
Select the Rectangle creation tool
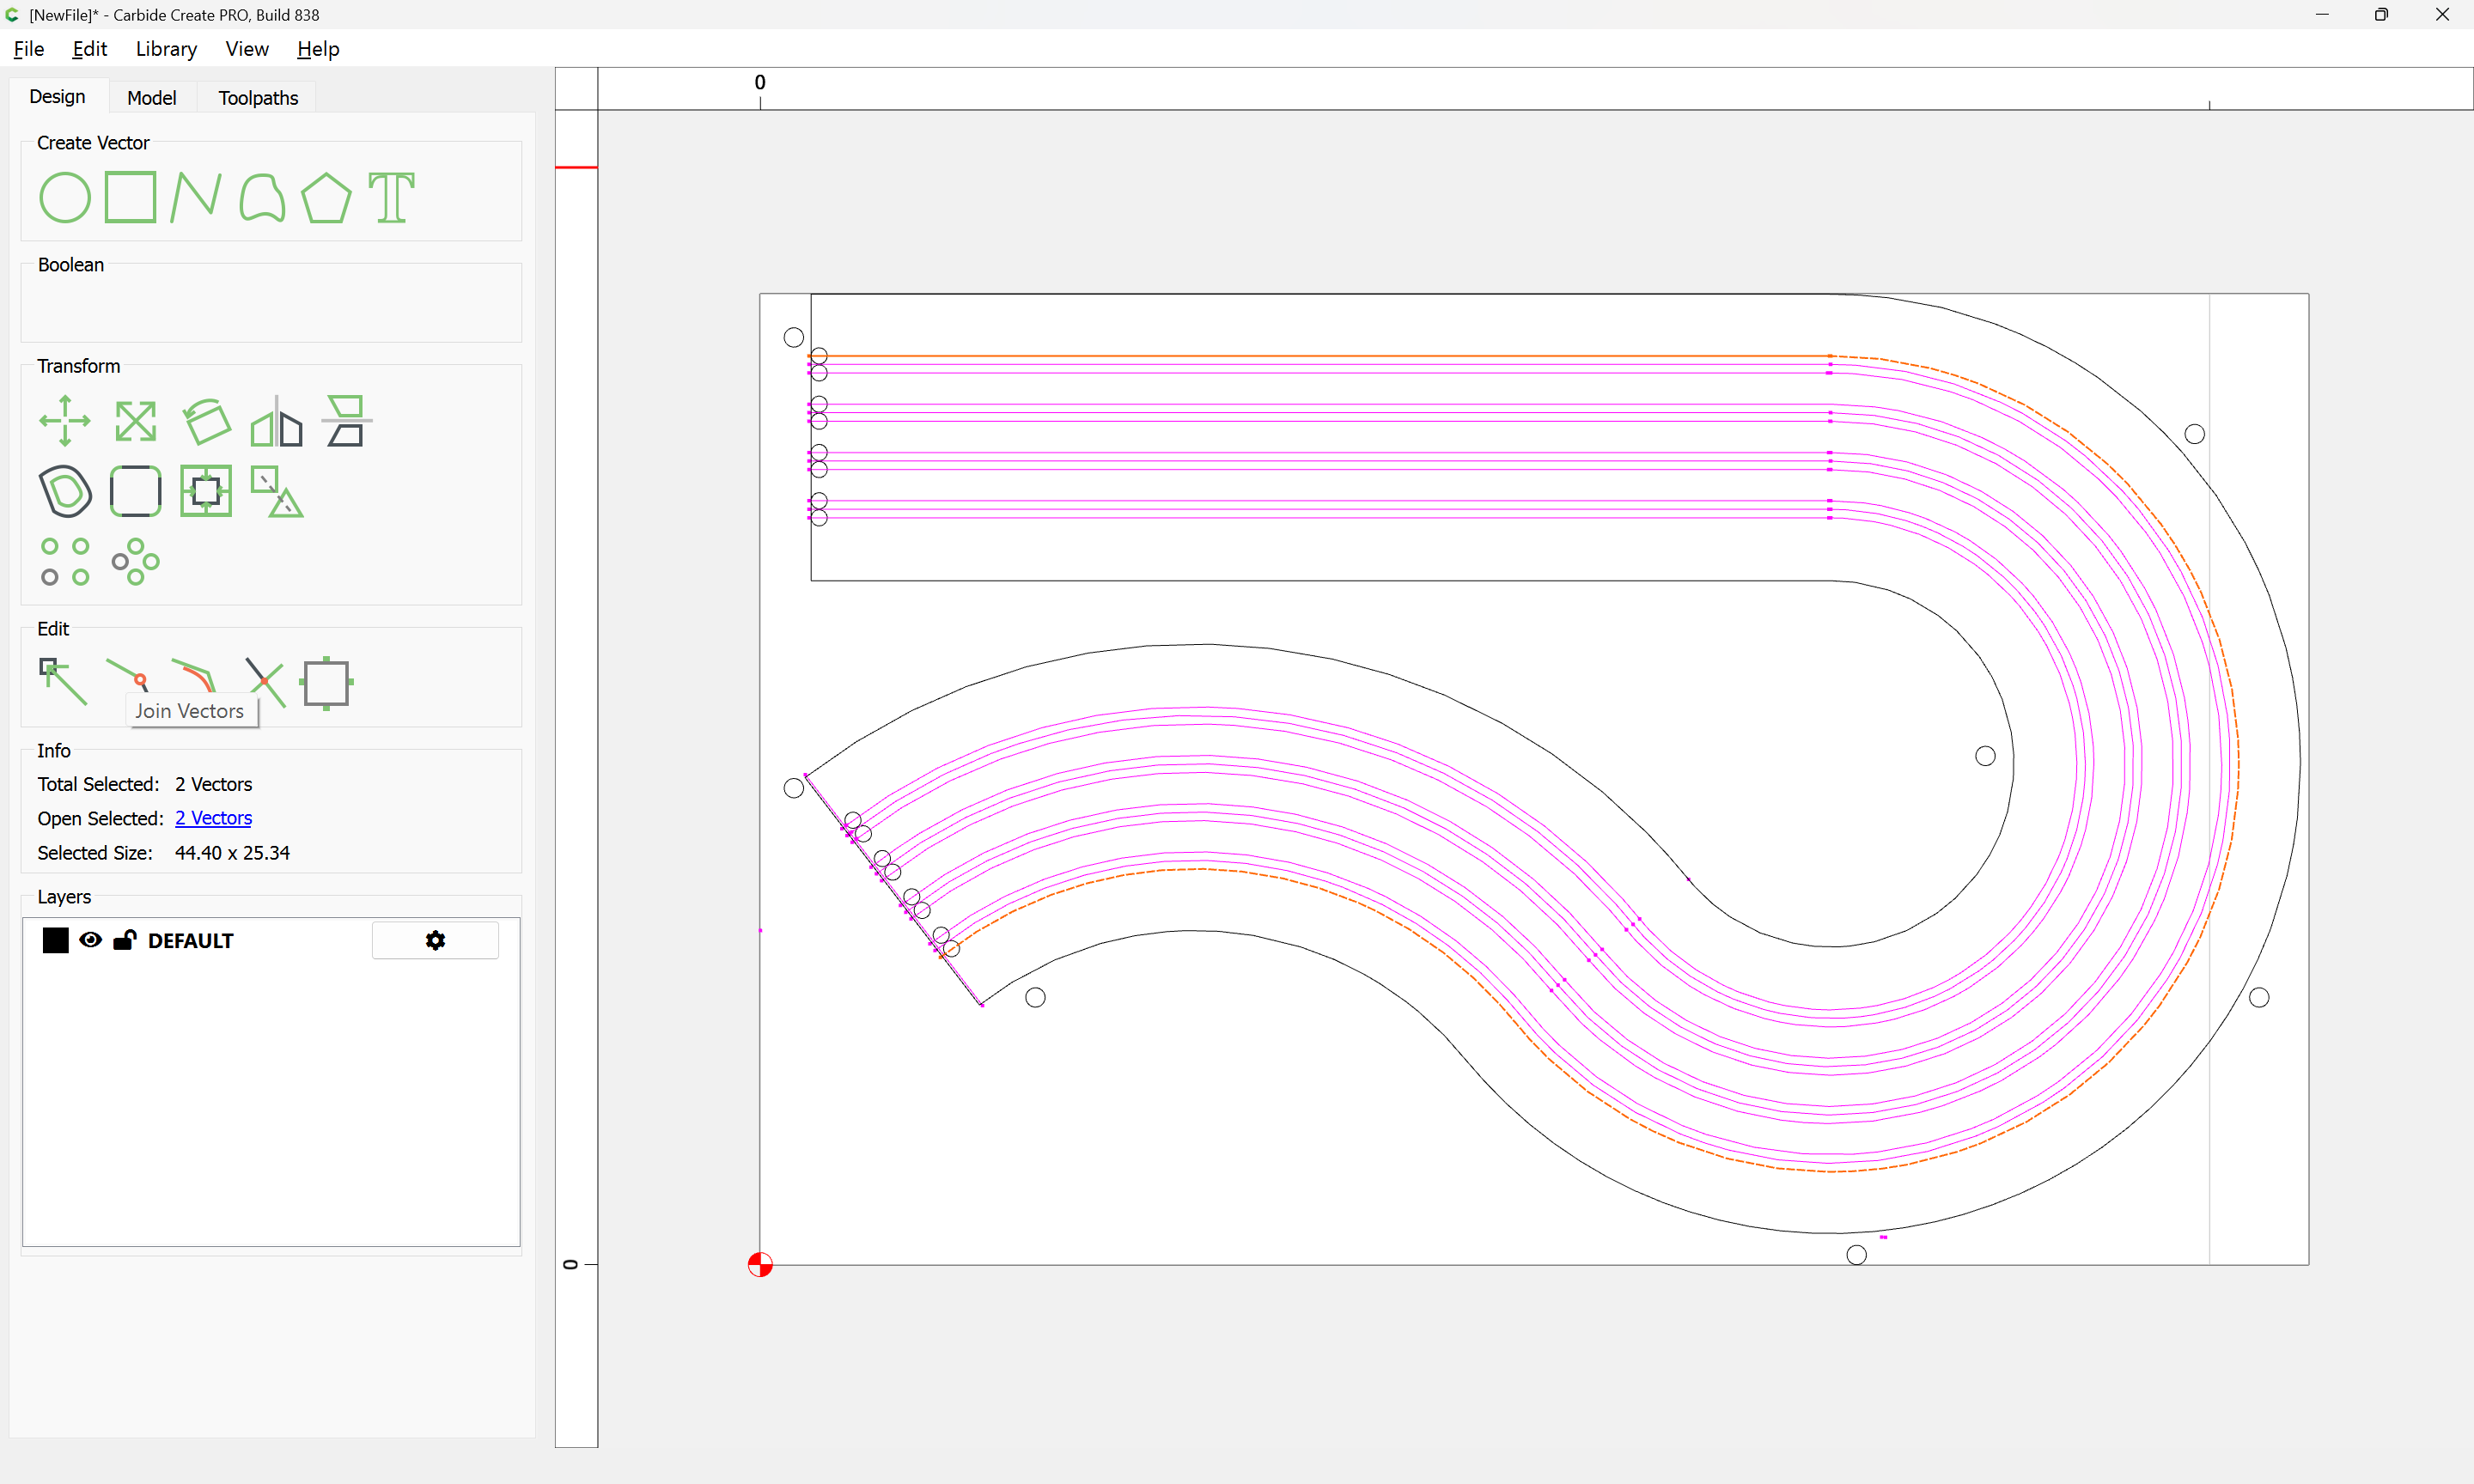[x=130, y=197]
